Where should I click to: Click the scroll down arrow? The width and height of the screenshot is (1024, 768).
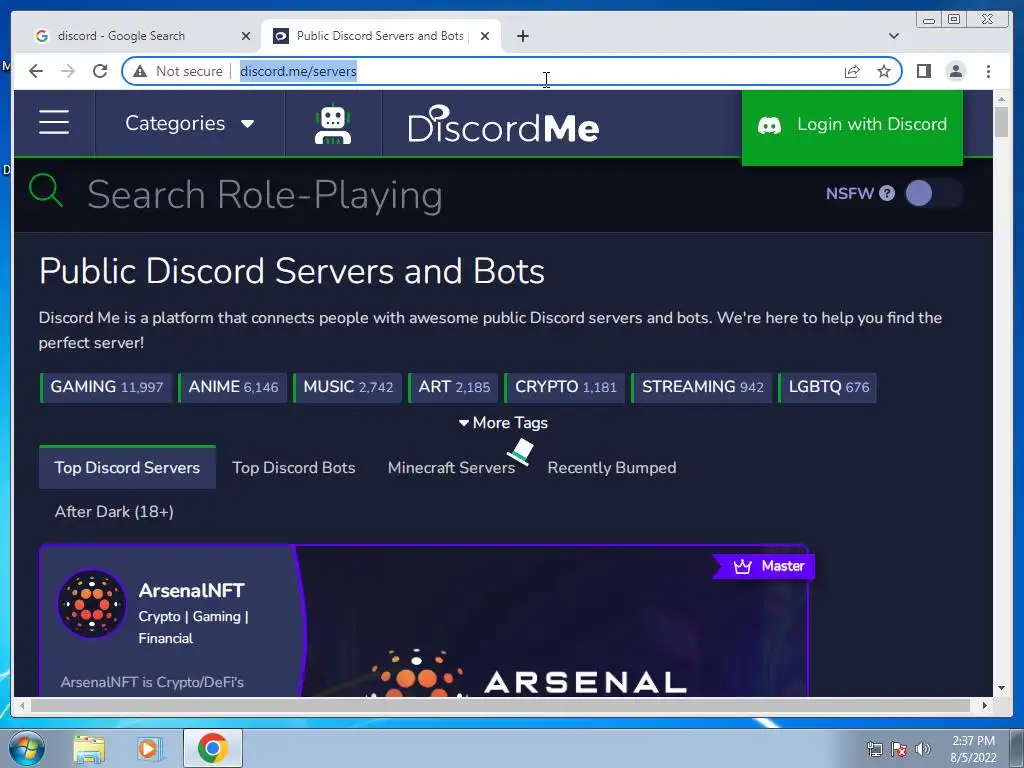click(1001, 688)
